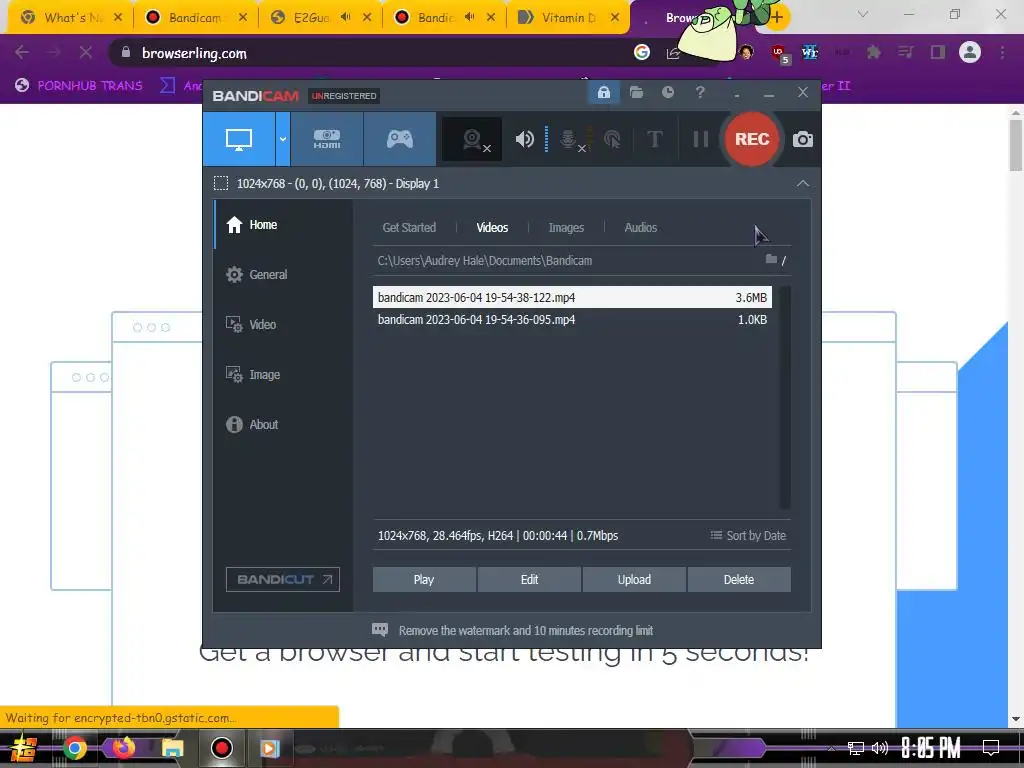Open General settings in sidebar
Viewport: 1024px width, 768px height.
pyautogui.click(x=283, y=274)
